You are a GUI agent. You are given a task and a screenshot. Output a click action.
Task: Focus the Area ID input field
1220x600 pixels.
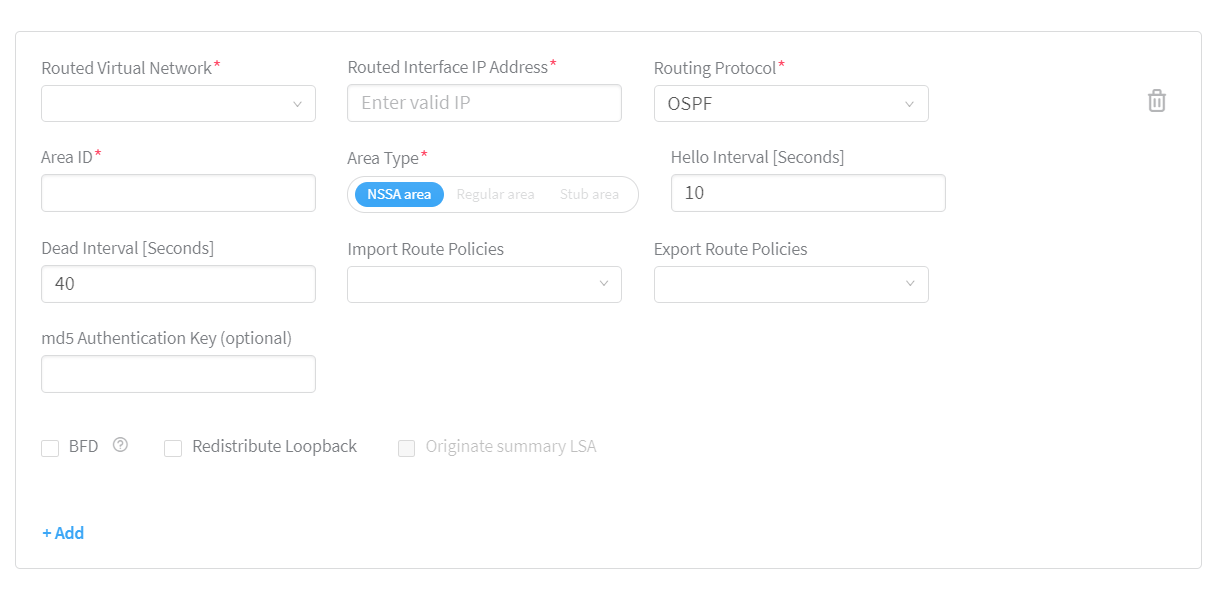(x=178, y=193)
